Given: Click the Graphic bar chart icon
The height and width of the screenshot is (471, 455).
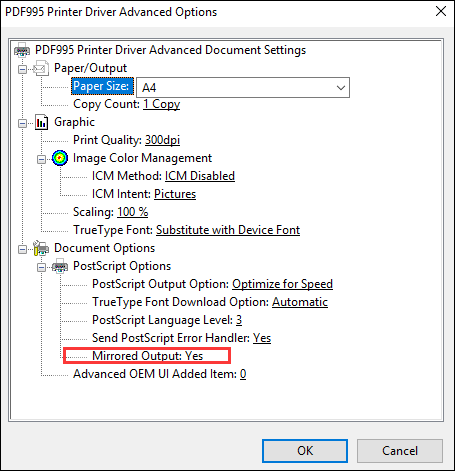Looking at the screenshot, I should pyautogui.click(x=42, y=122).
